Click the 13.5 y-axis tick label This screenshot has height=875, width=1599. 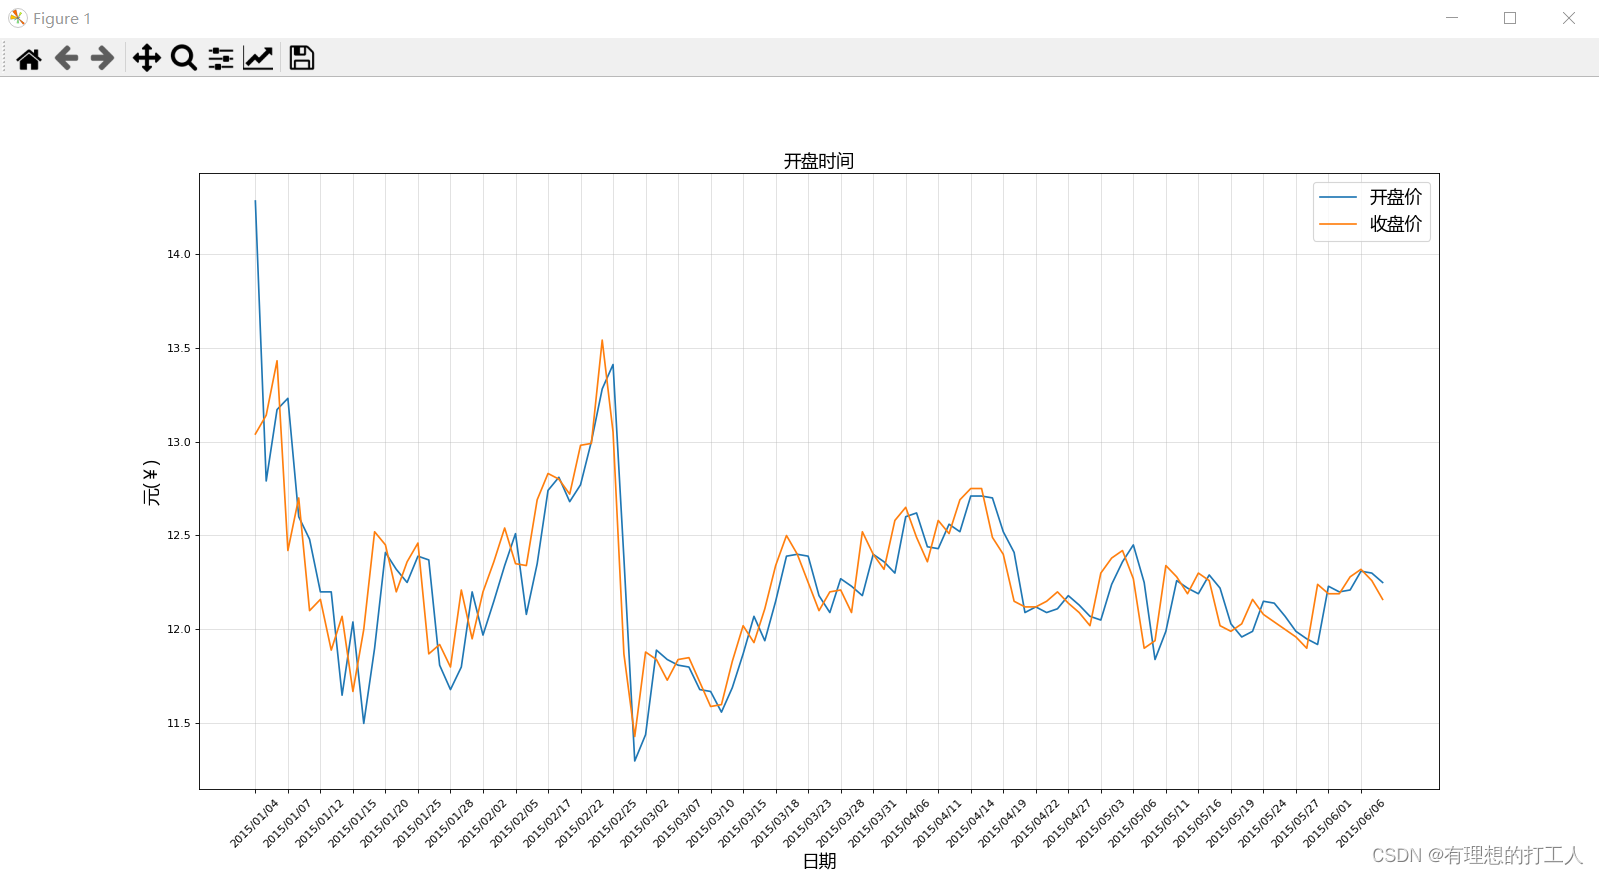coord(178,349)
